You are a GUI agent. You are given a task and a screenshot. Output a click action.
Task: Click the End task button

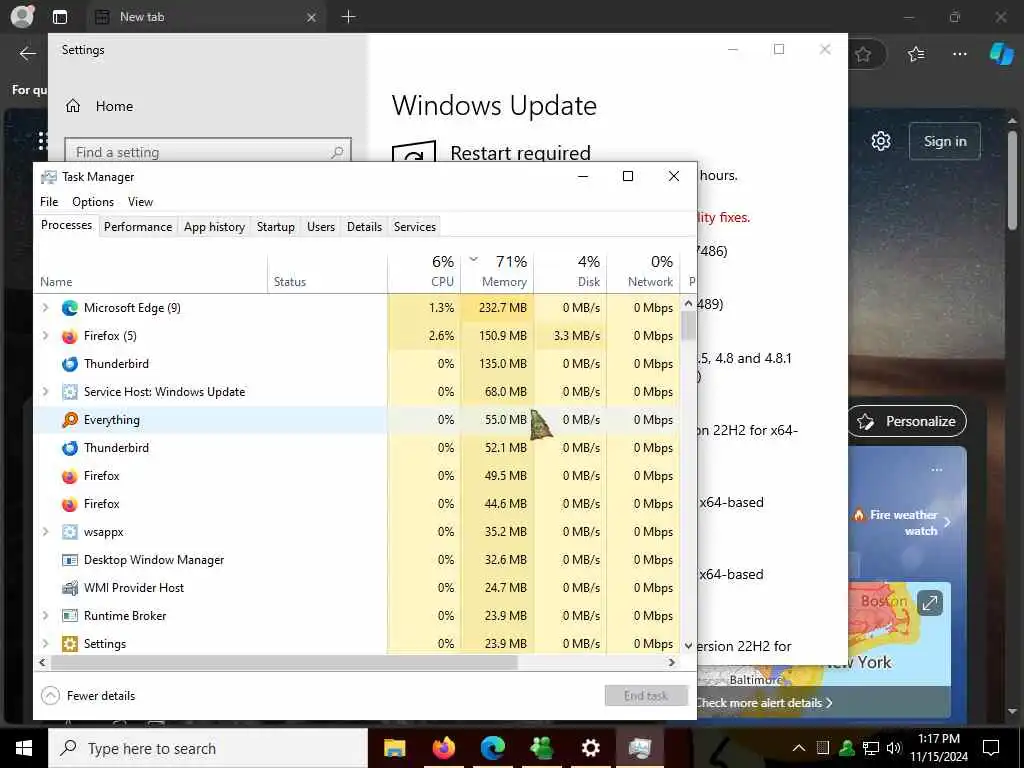point(646,696)
